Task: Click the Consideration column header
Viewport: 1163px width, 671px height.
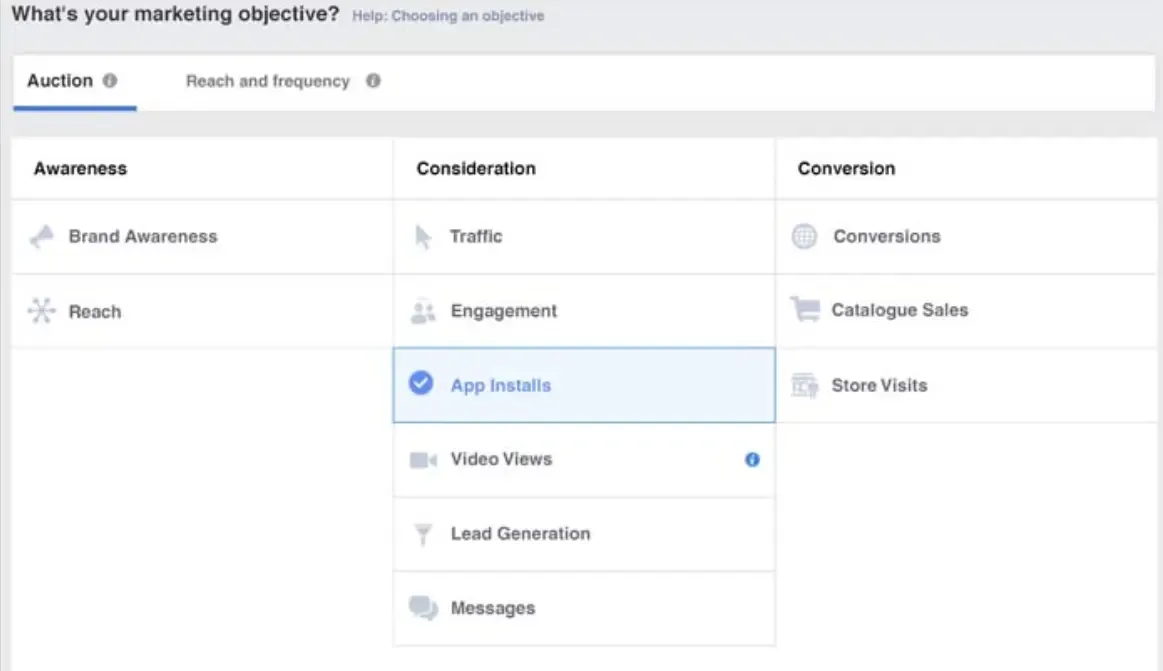Action: point(476,168)
